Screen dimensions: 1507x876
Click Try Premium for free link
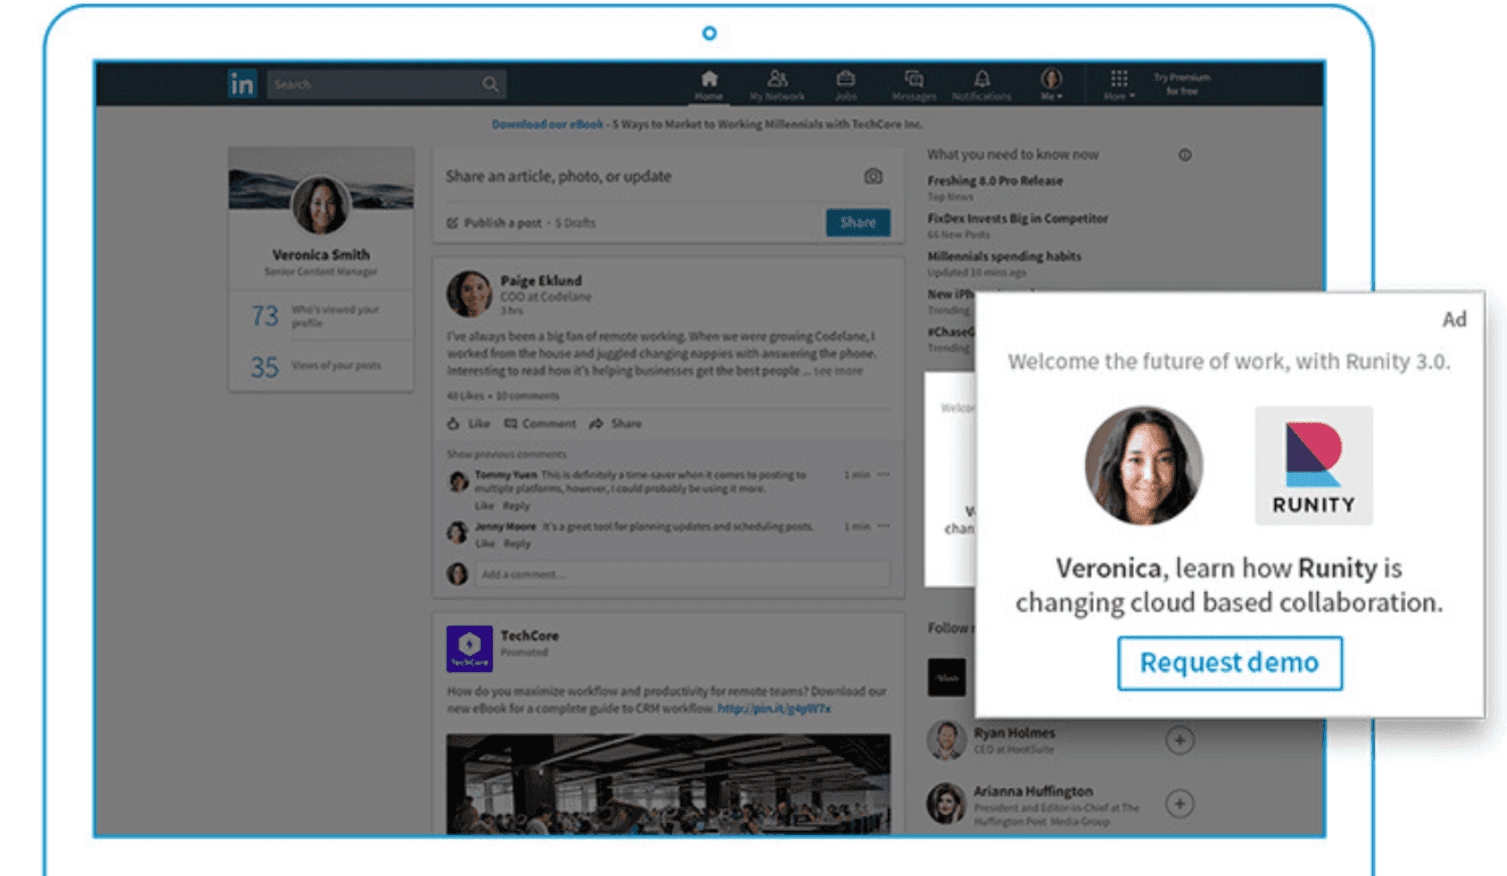(x=1182, y=84)
